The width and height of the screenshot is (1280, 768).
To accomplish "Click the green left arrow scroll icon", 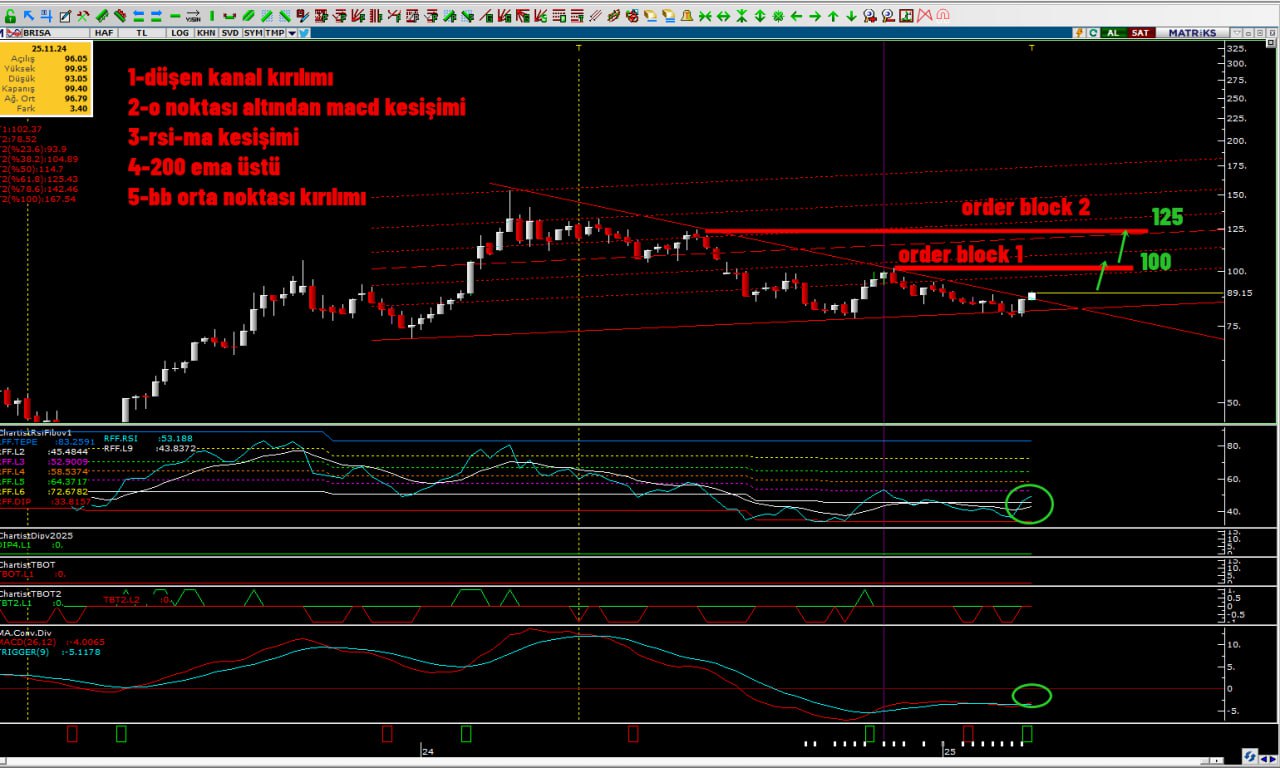I will [797, 16].
